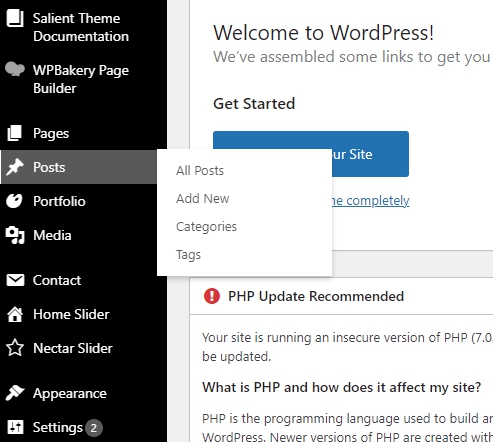Click the Posts pushpin icon
493x442 pixels.
coord(15,167)
